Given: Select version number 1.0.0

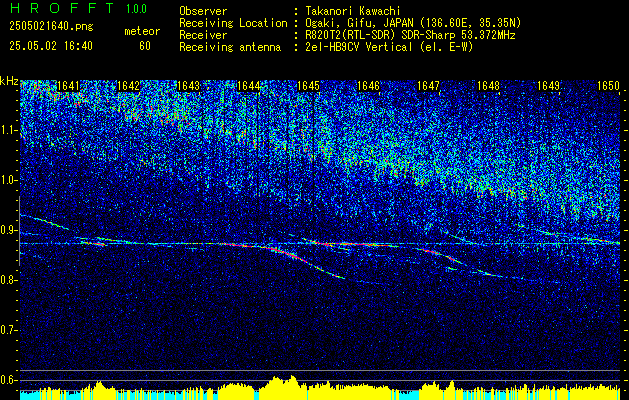Looking at the screenshot, I should pos(136,9).
